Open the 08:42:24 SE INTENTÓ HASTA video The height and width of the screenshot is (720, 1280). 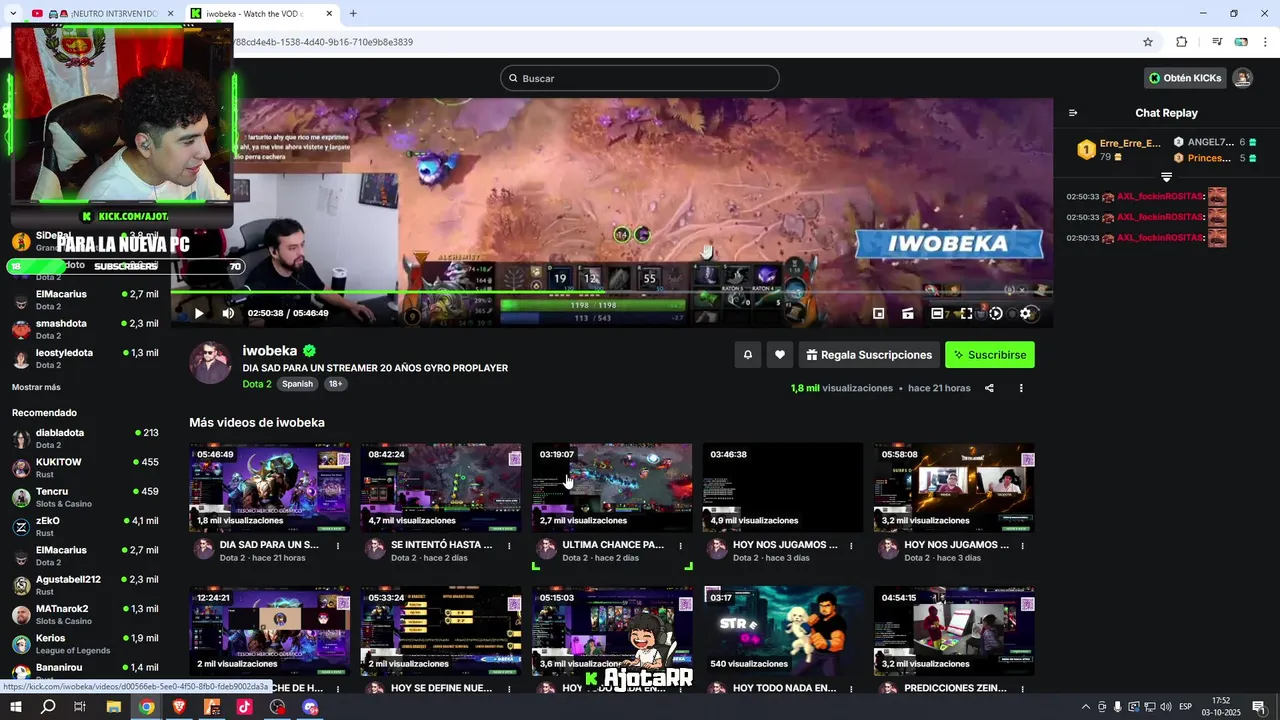(441, 487)
